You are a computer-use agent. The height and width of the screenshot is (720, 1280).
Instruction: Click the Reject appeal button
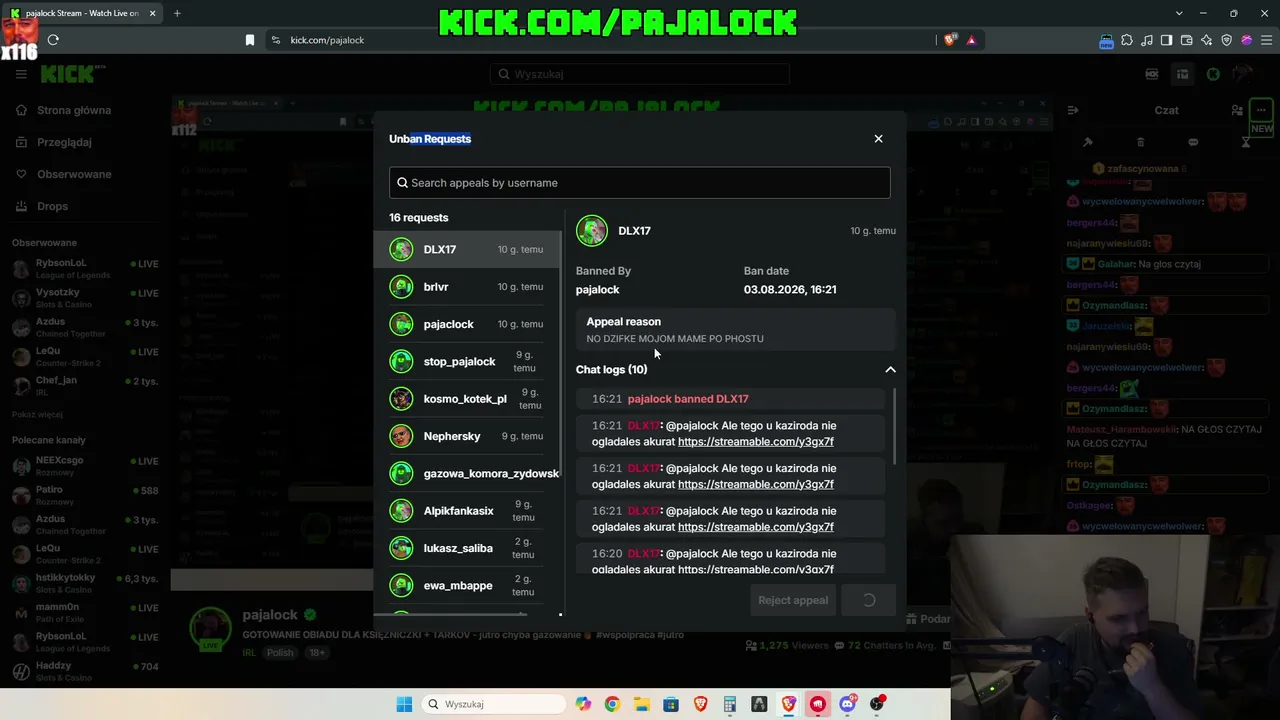pos(793,600)
